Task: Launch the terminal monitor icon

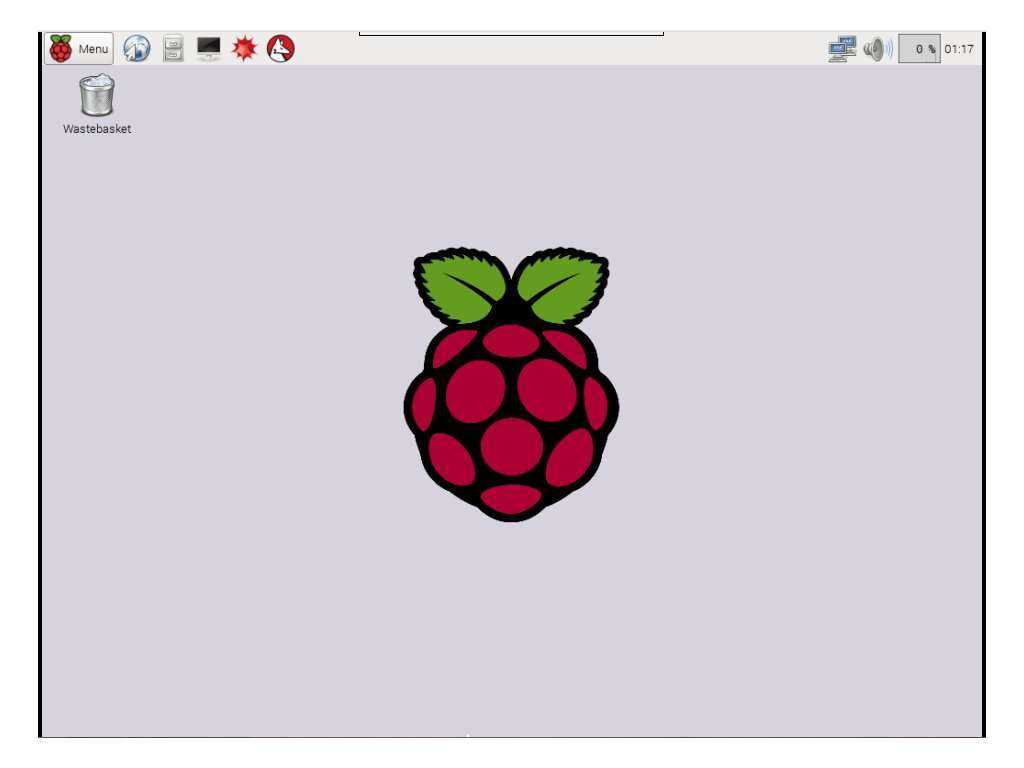Action: 208,49
